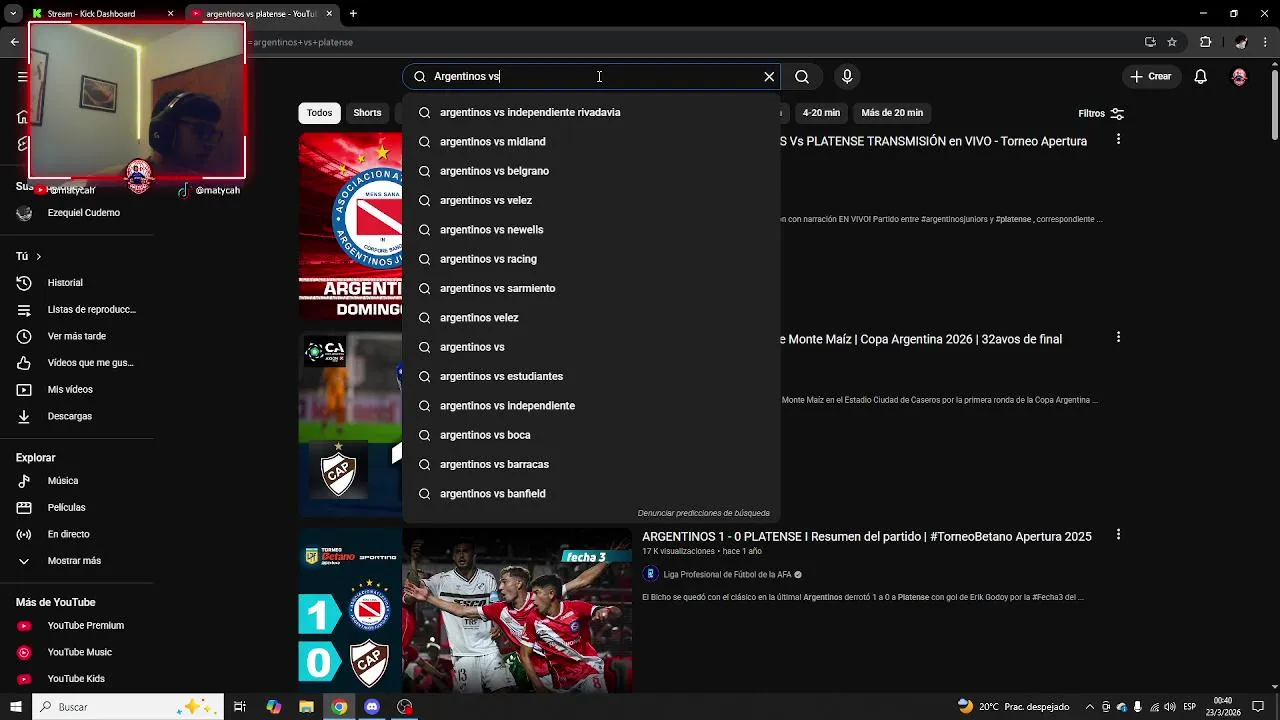Viewport: 1280px width, 720px height.
Task: Open YouTube Kids sidebar item
Action: pyautogui.click(x=77, y=679)
